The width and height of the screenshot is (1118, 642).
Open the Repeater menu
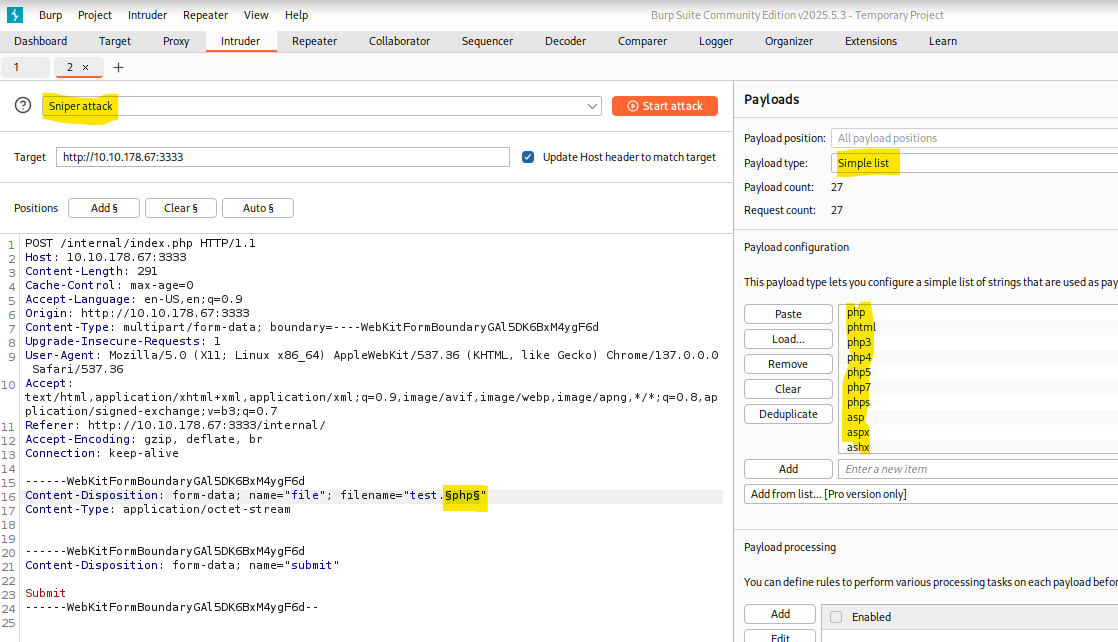click(205, 15)
